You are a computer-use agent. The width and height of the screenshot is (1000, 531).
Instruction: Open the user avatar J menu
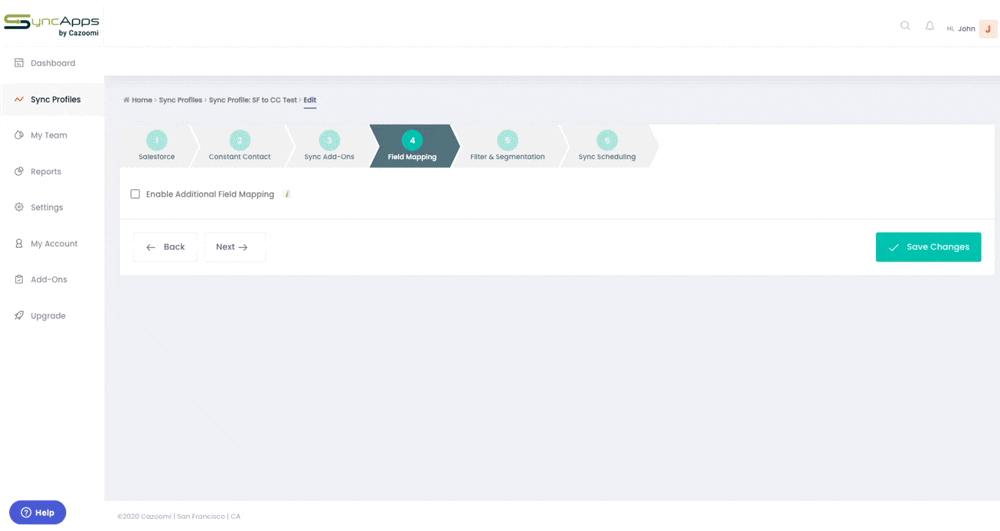point(988,29)
